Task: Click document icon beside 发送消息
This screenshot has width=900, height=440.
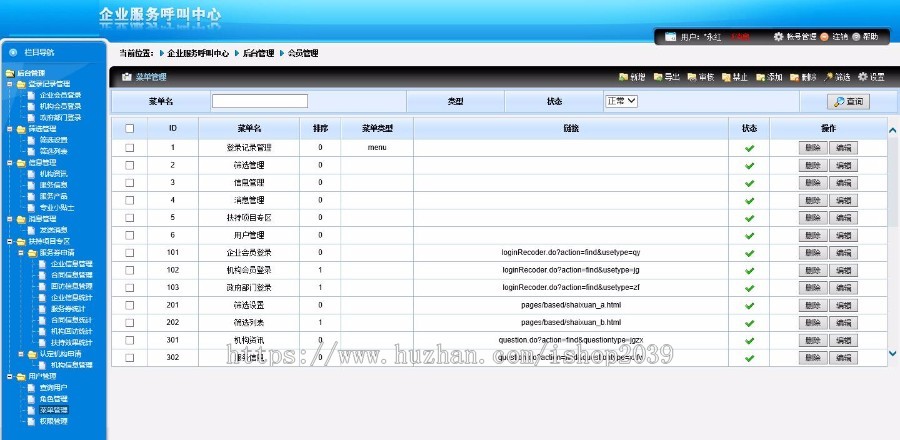Action: (32, 230)
